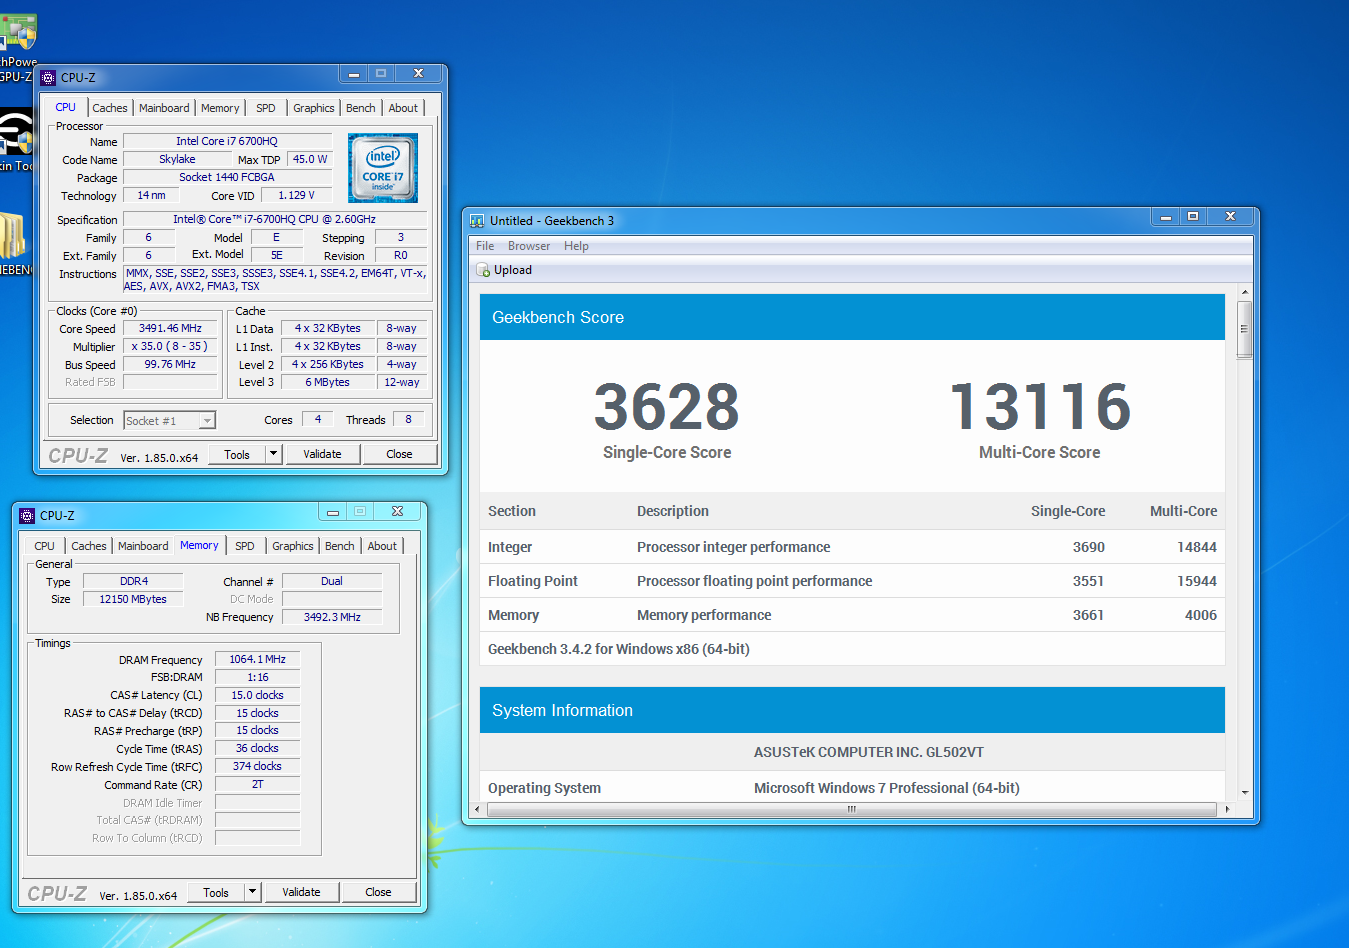Click the Core Speed value 3491.46 MHz
This screenshot has width=1349, height=948.
coord(170,328)
